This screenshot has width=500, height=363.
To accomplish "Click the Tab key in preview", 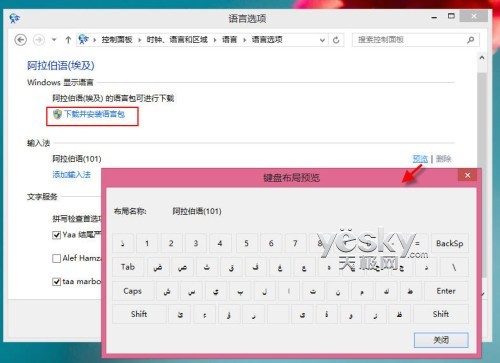I will point(128,267).
